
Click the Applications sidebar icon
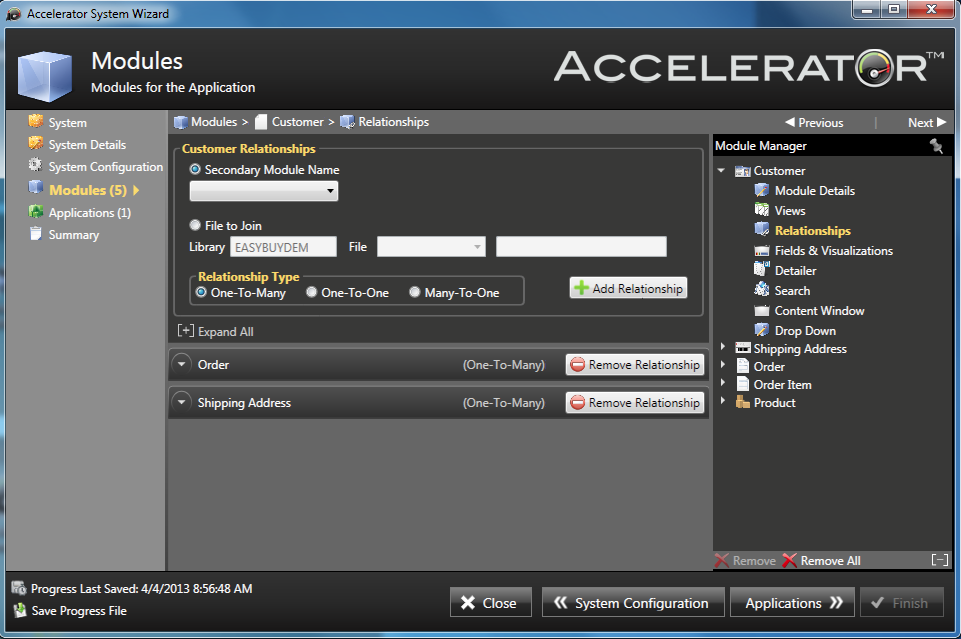pyautogui.click(x=36, y=211)
